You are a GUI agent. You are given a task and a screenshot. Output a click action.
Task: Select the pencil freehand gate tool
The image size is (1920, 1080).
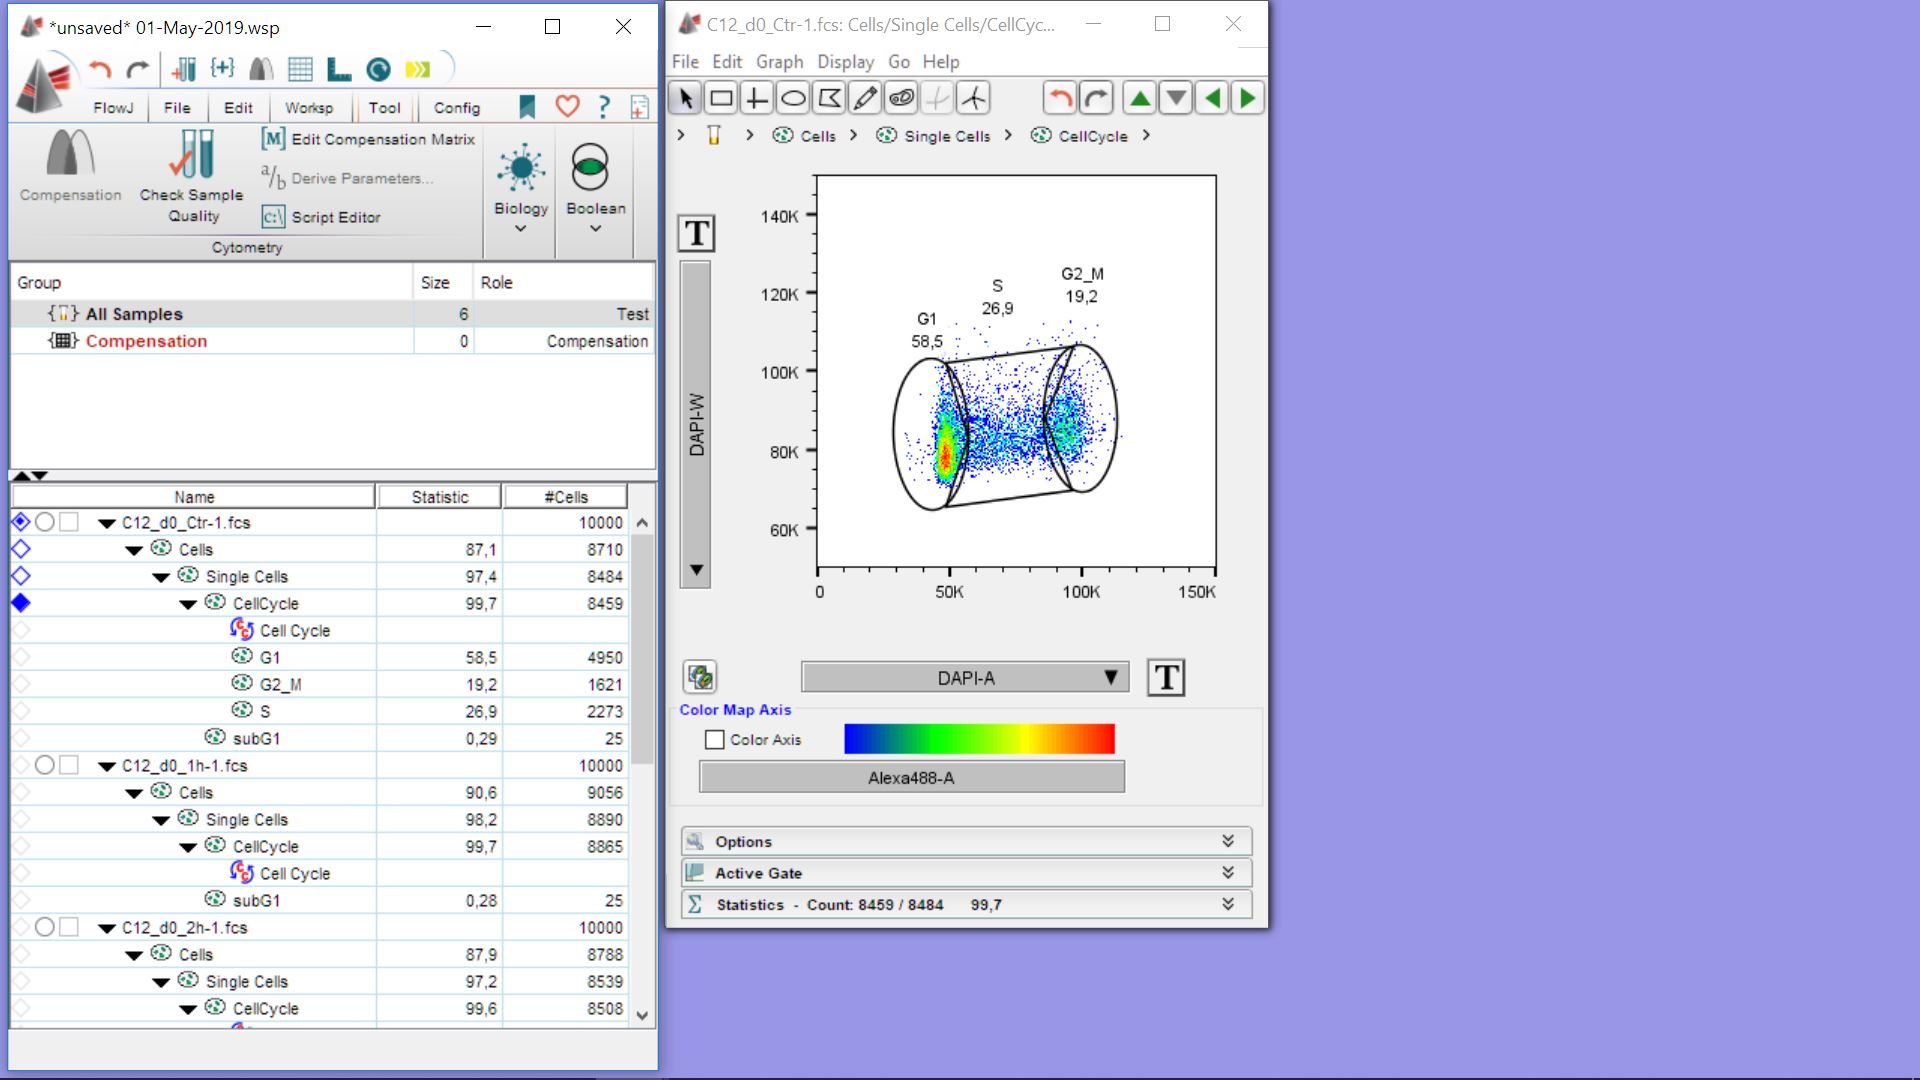tap(865, 98)
